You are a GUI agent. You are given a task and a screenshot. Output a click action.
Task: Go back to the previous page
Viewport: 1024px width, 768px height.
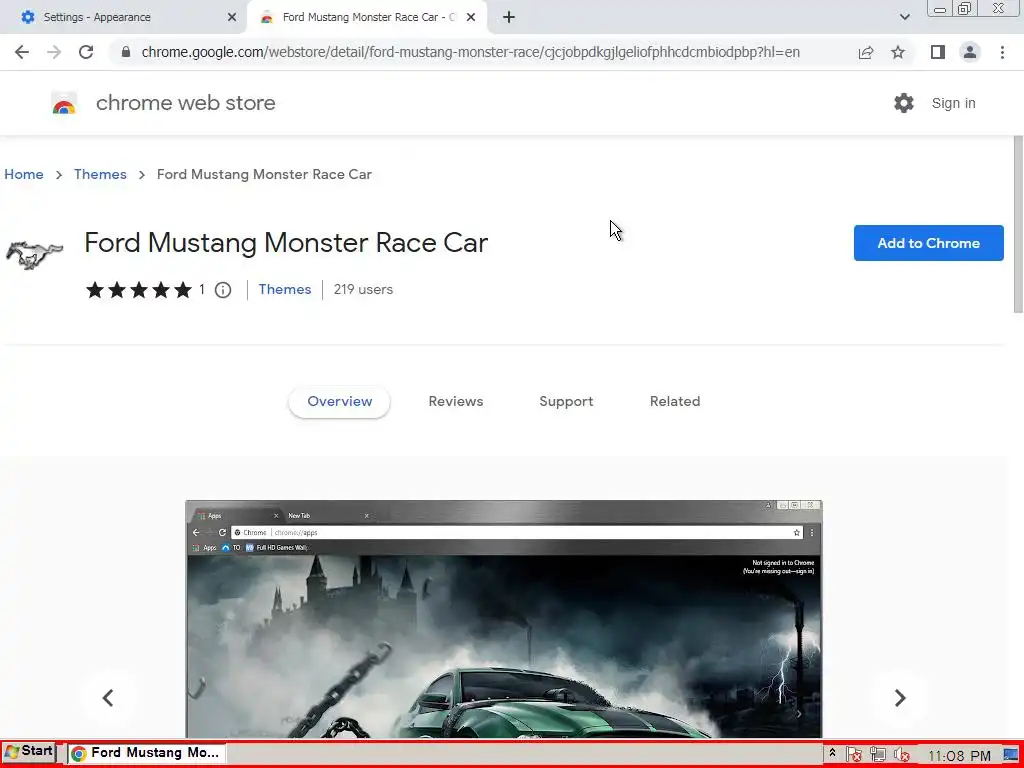(x=22, y=52)
